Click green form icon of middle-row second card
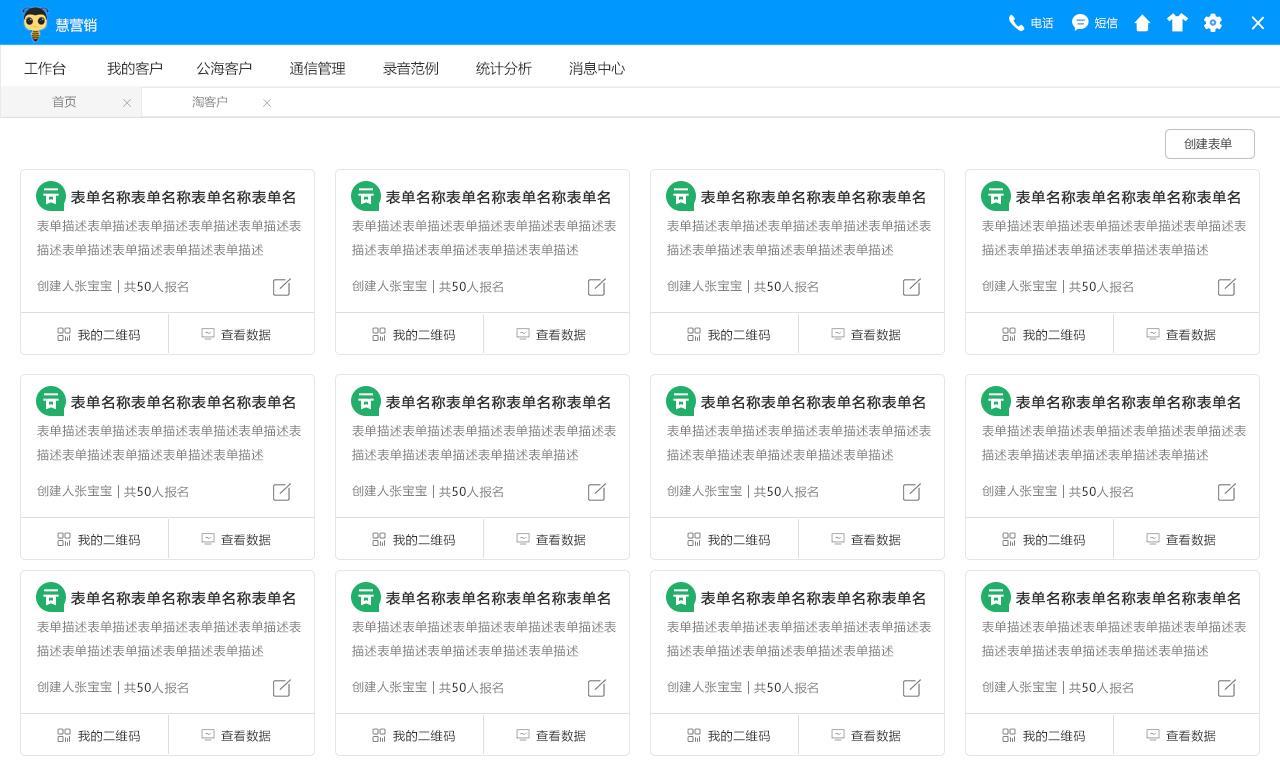 pos(366,401)
